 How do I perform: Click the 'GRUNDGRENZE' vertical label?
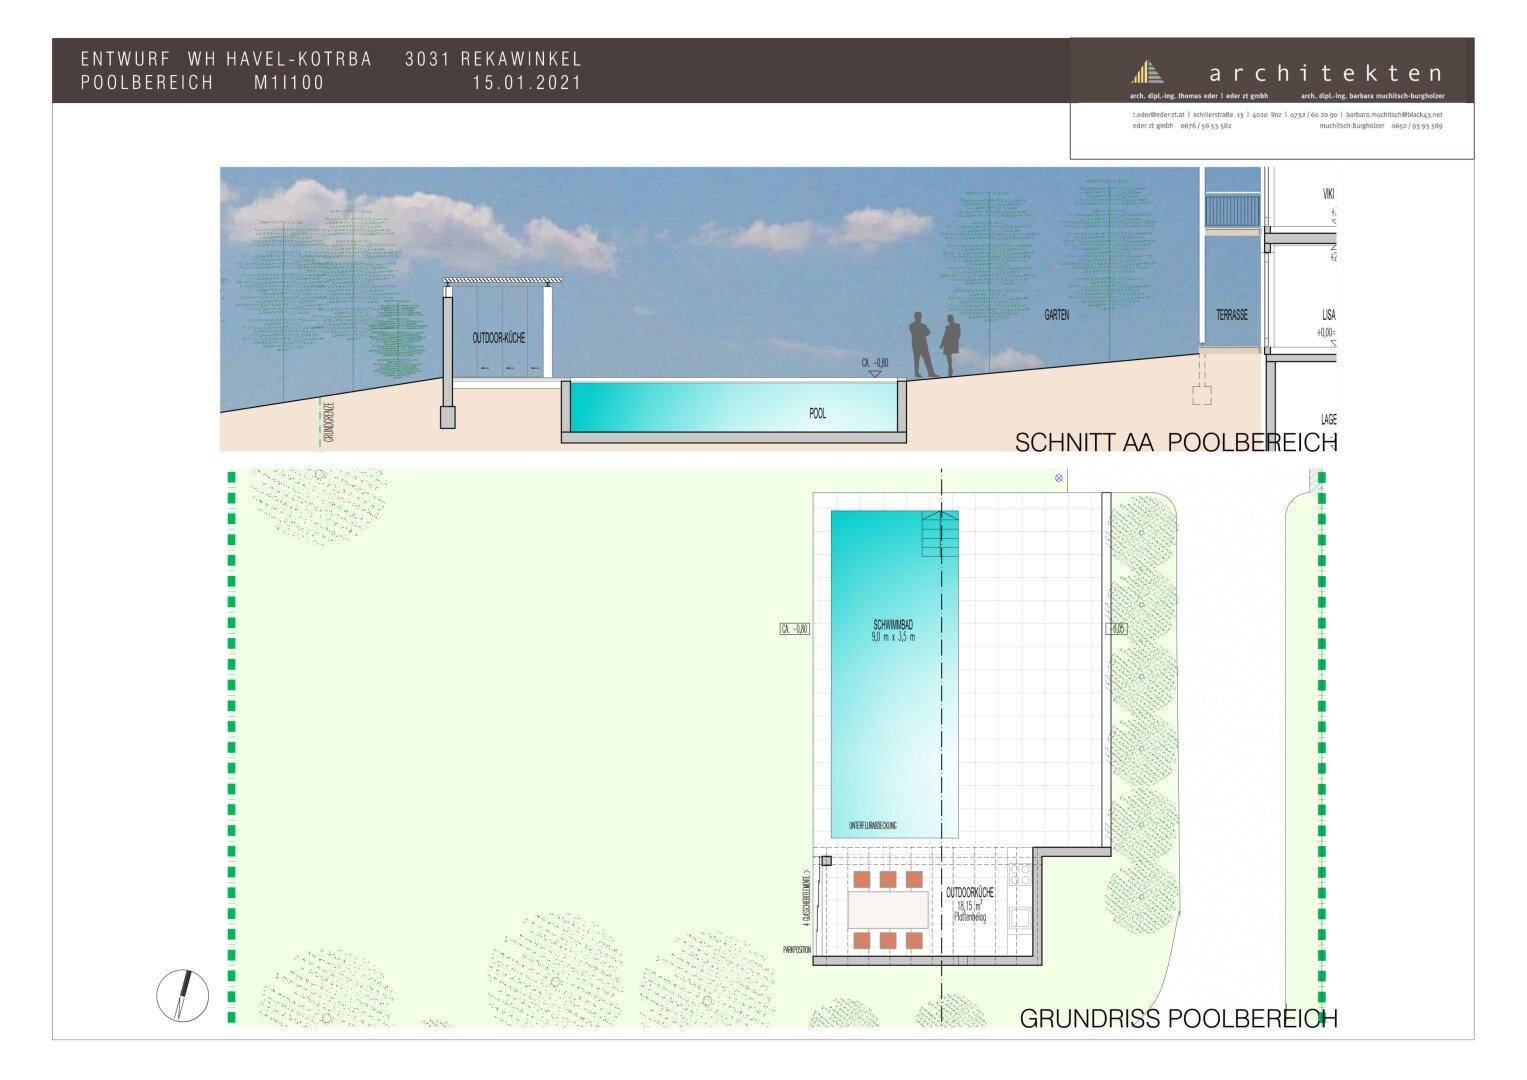(327, 420)
